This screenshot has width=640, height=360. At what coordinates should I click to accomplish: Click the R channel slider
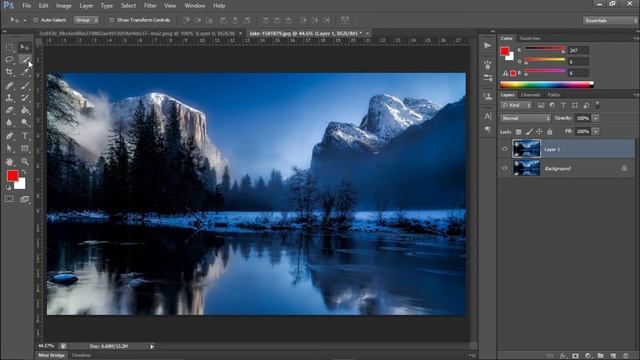point(545,49)
